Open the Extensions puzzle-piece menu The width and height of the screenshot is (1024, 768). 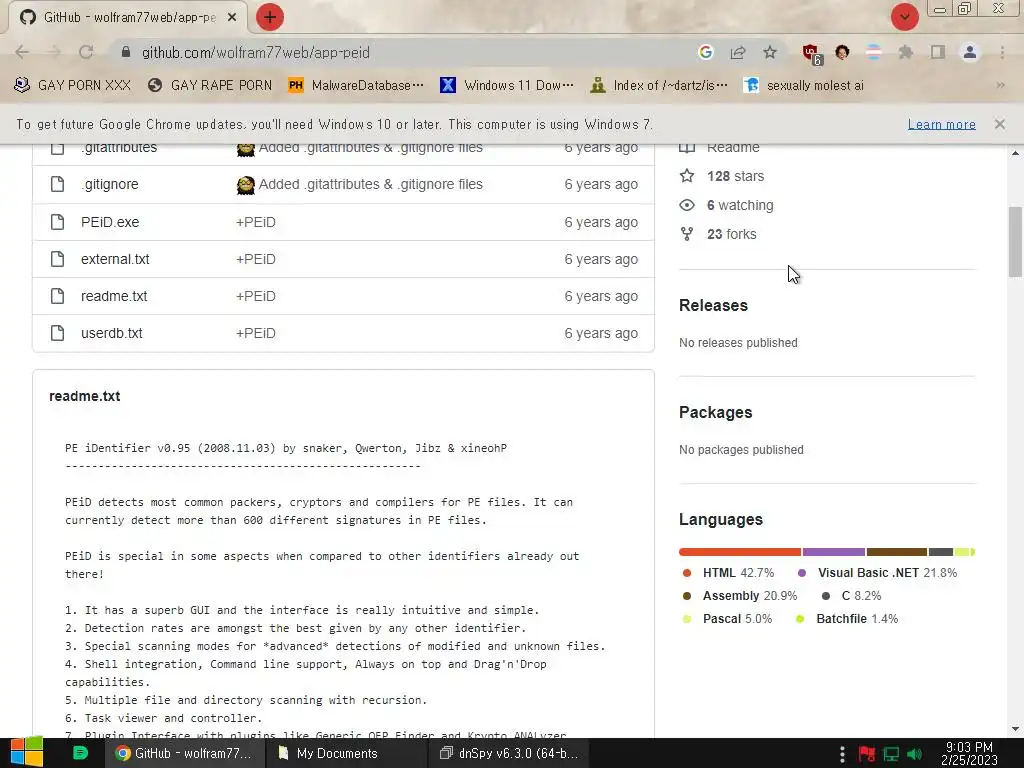pos(906,52)
